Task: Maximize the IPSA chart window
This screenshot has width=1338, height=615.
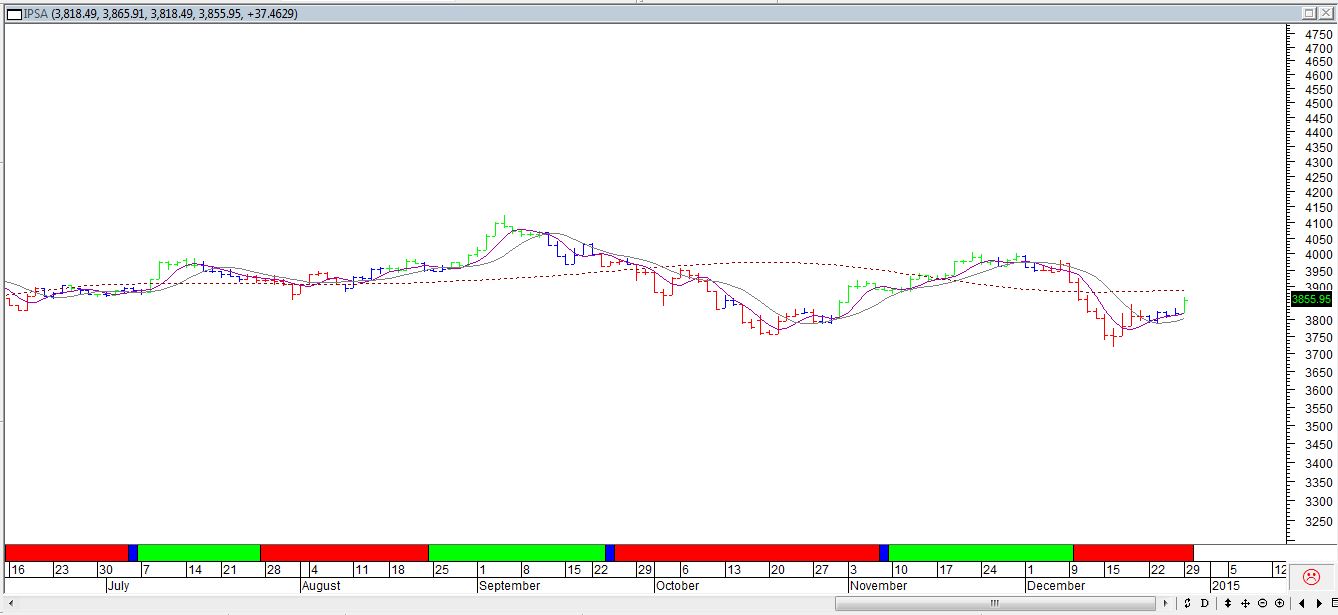Action: pos(1310,13)
